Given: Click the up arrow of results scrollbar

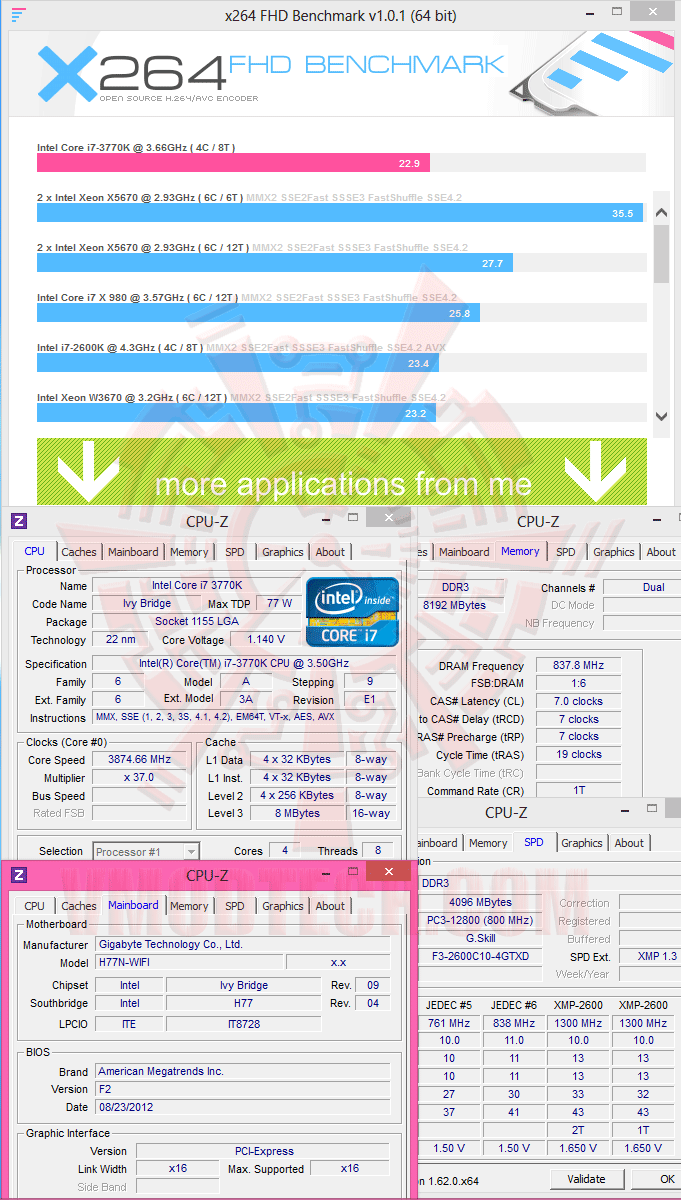Looking at the screenshot, I should click(661, 211).
